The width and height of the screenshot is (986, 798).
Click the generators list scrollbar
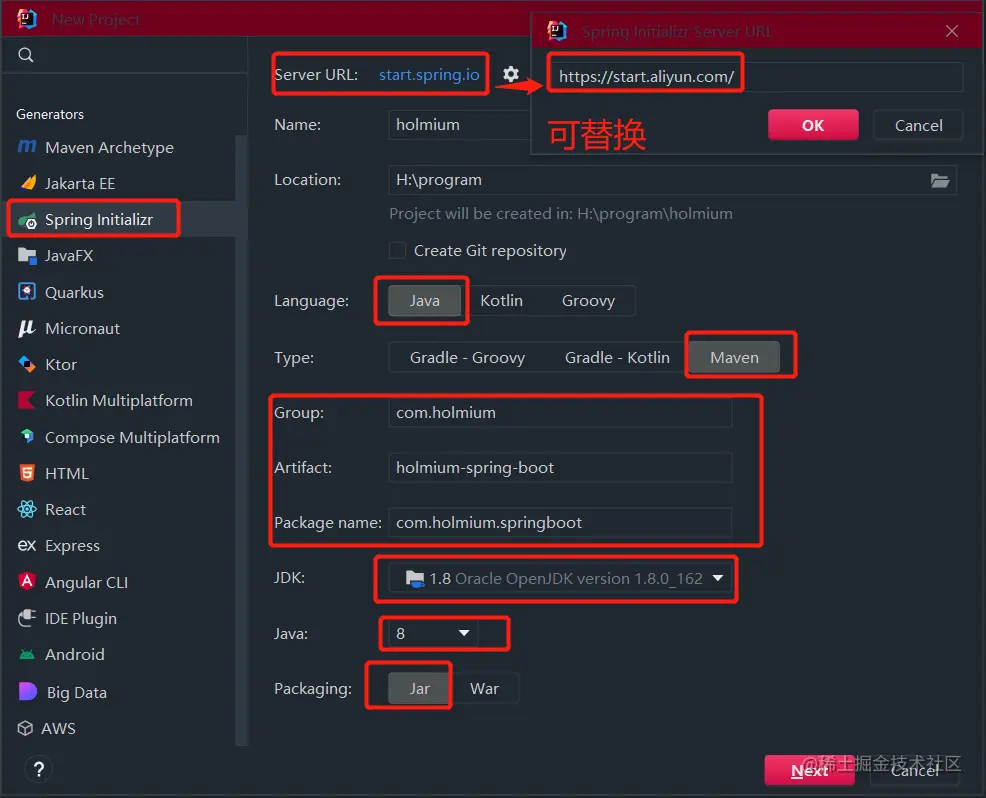242,440
